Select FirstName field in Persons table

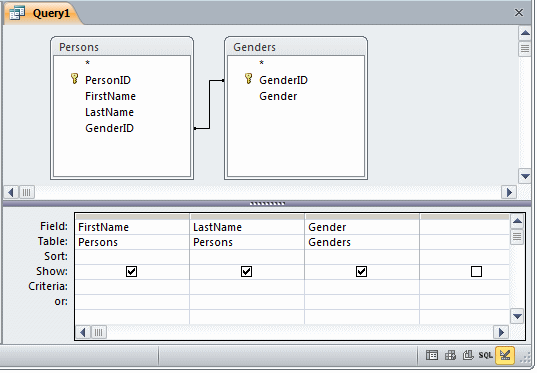click(110, 96)
